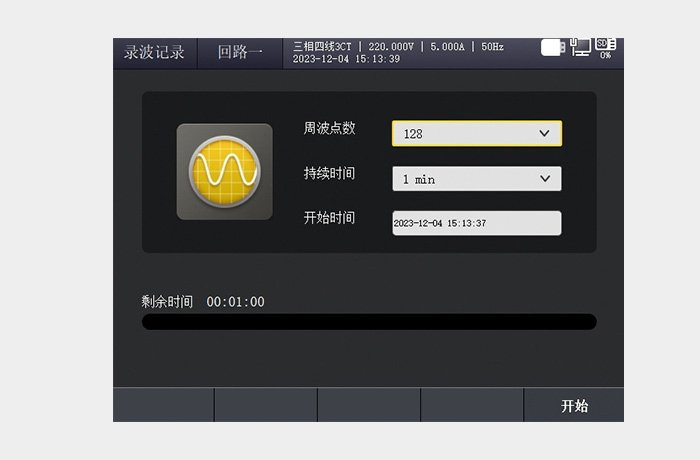
Task: Select the 回路一 header tab
Action: click(x=240, y=53)
